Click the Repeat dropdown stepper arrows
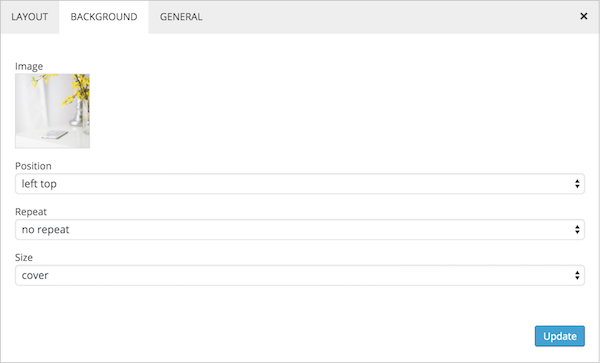This screenshot has width=600, height=363. pyautogui.click(x=577, y=230)
